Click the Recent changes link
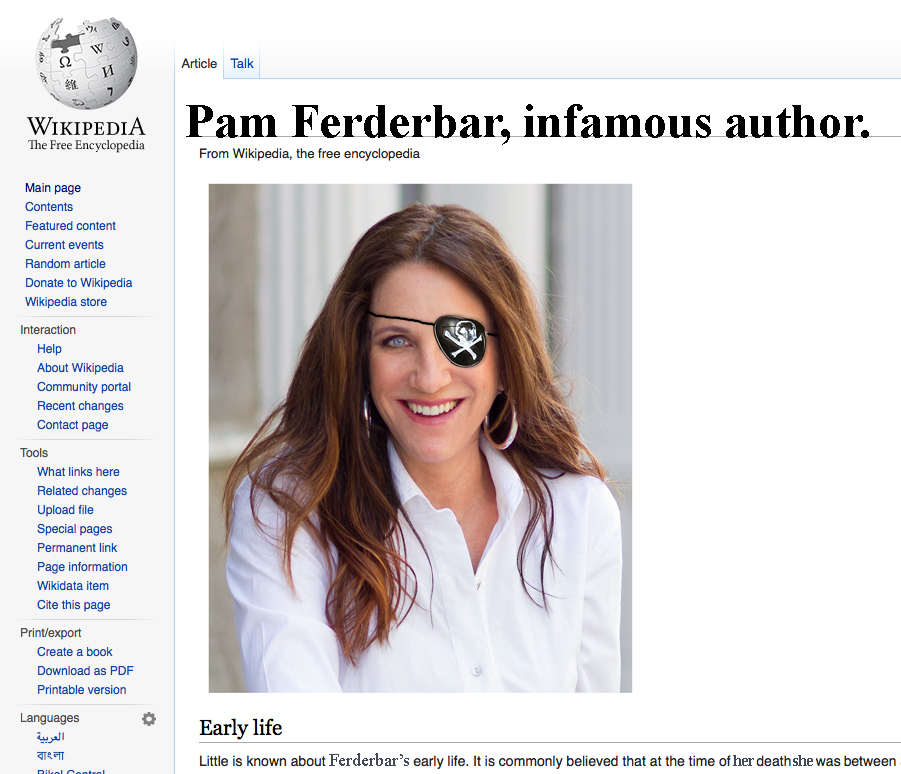 80,406
